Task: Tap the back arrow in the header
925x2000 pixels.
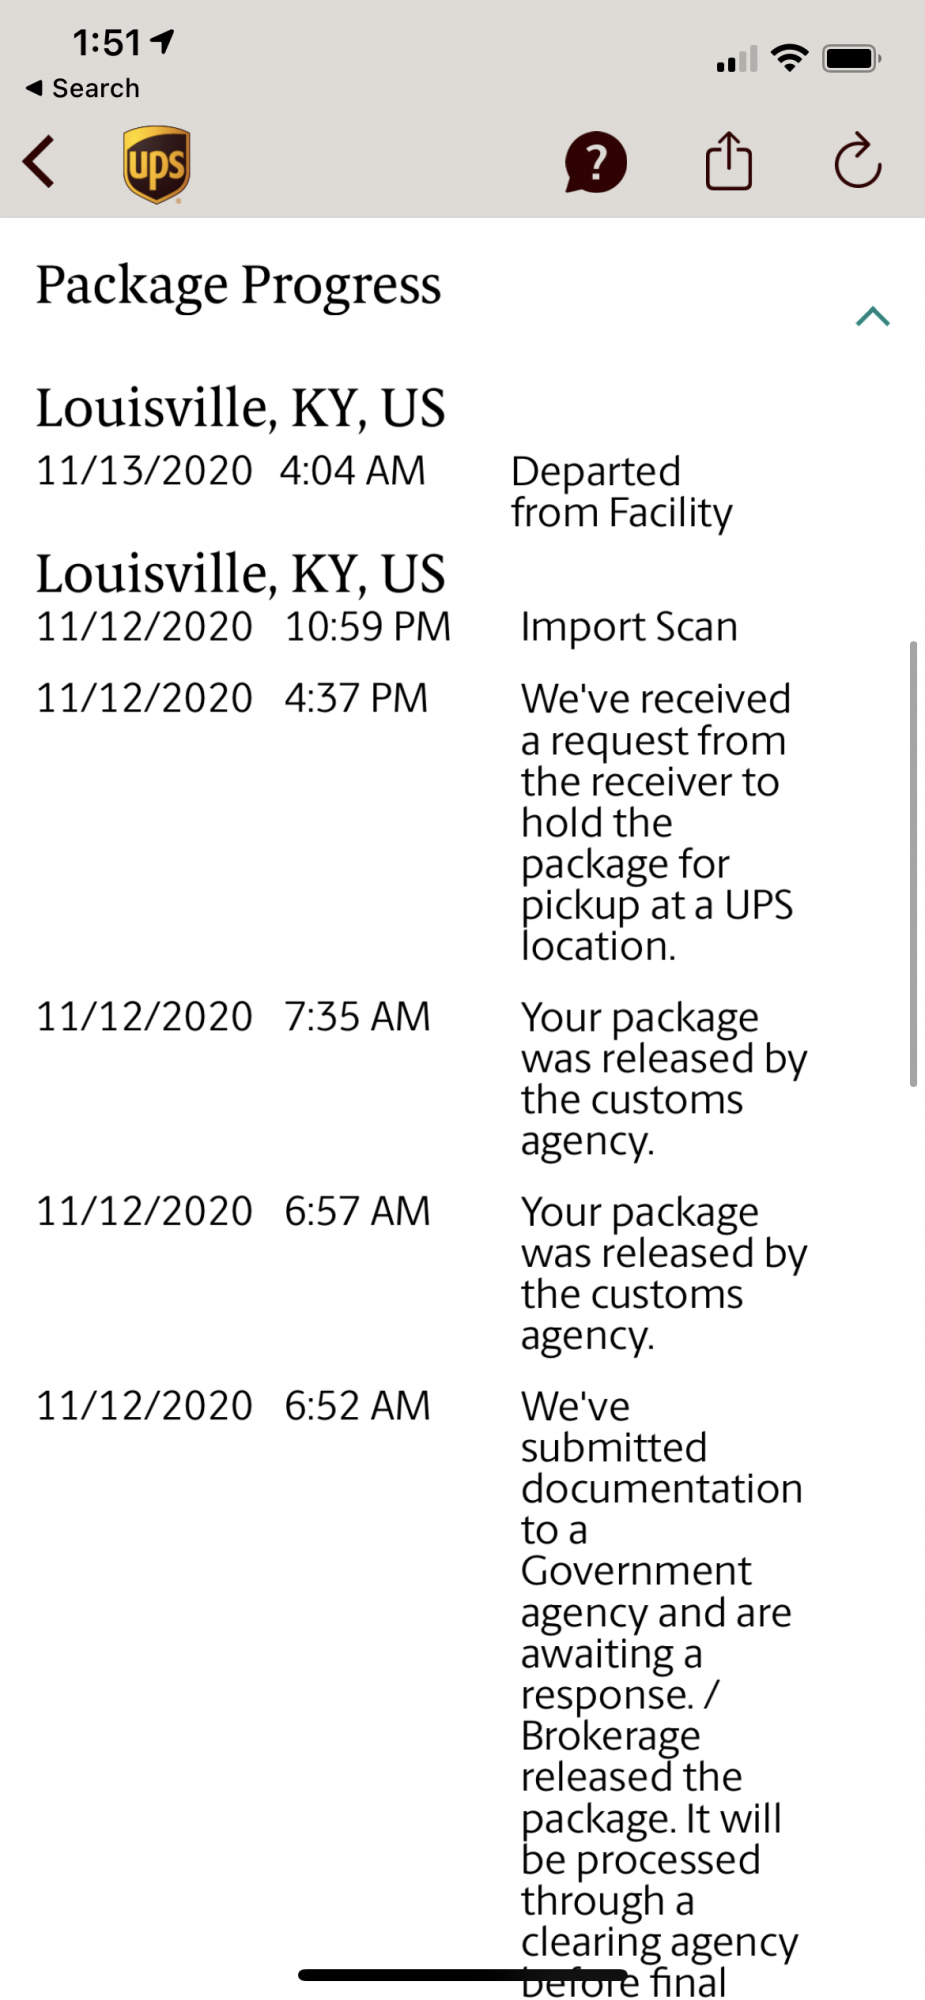Action: 39,162
